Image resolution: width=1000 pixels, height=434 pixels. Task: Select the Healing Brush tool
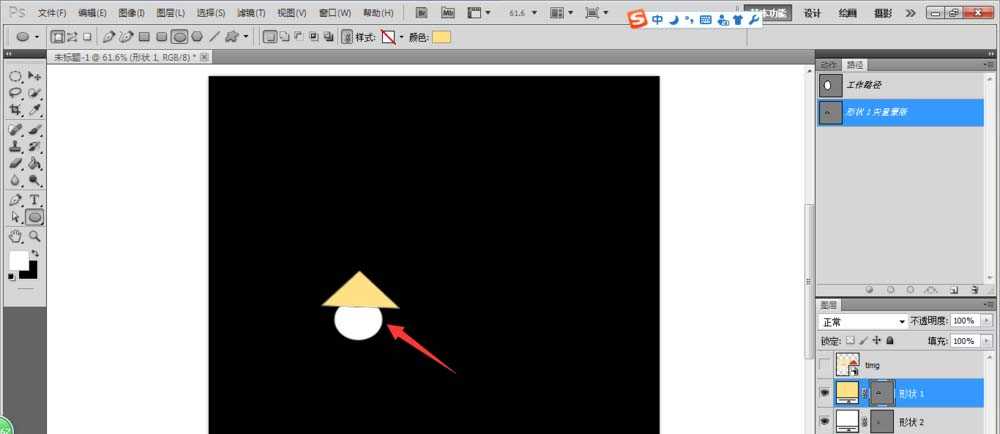point(15,130)
